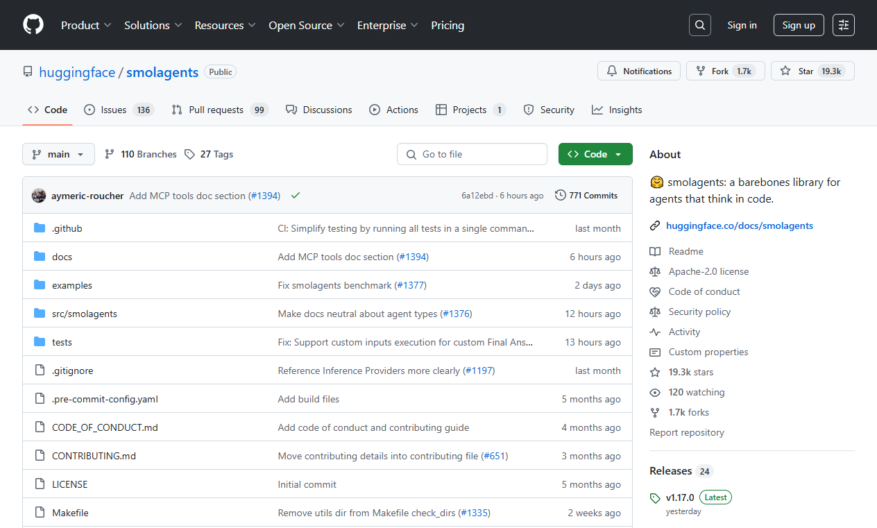Click the docs folder icon

pyautogui.click(x=39, y=256)
